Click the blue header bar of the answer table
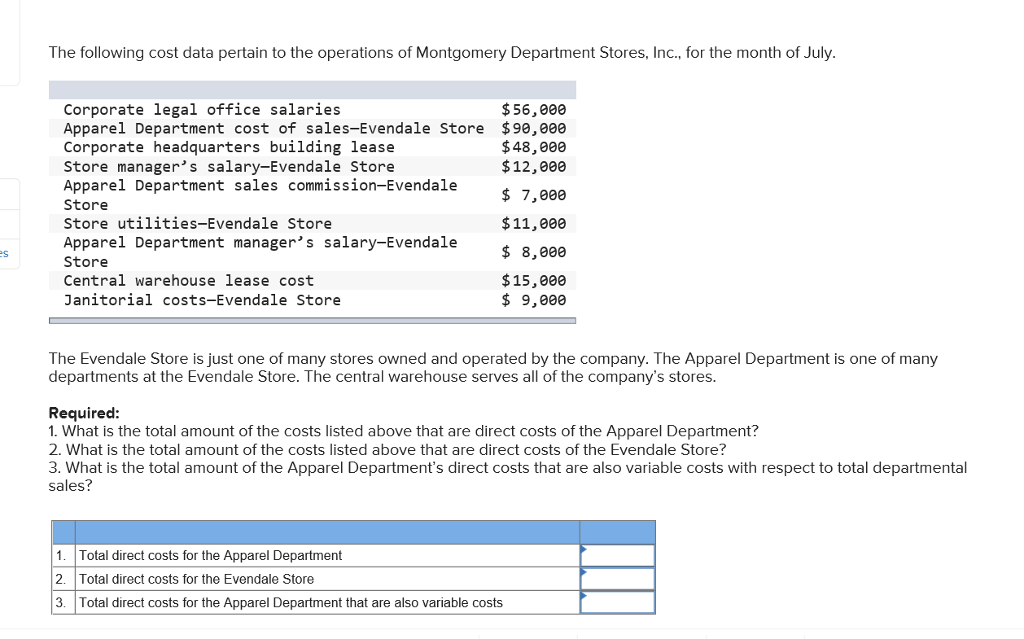The height and width of the screenshot is (639, 1024). coord(350,531)
